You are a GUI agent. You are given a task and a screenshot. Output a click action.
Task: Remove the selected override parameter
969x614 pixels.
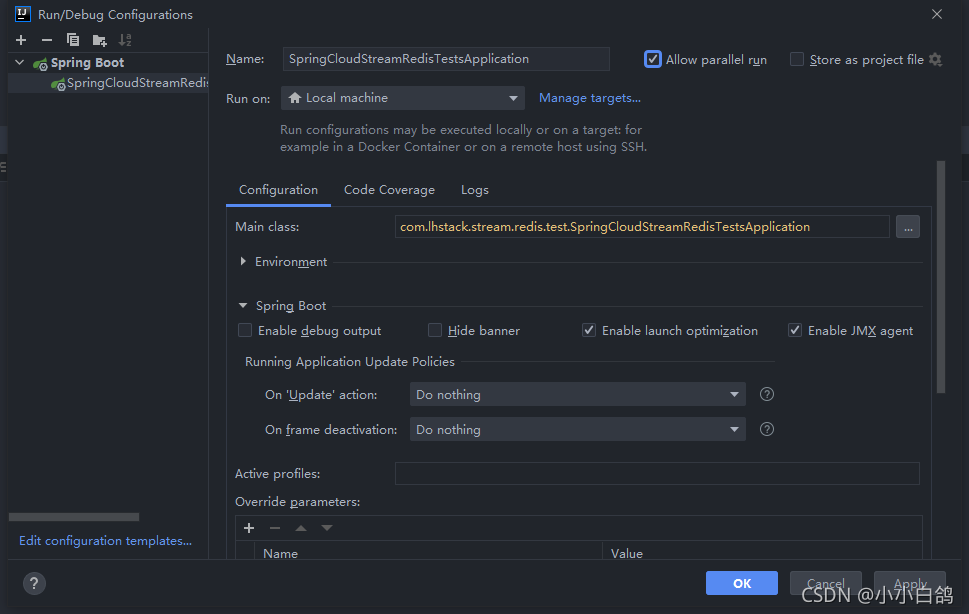(x=275, y=528)
